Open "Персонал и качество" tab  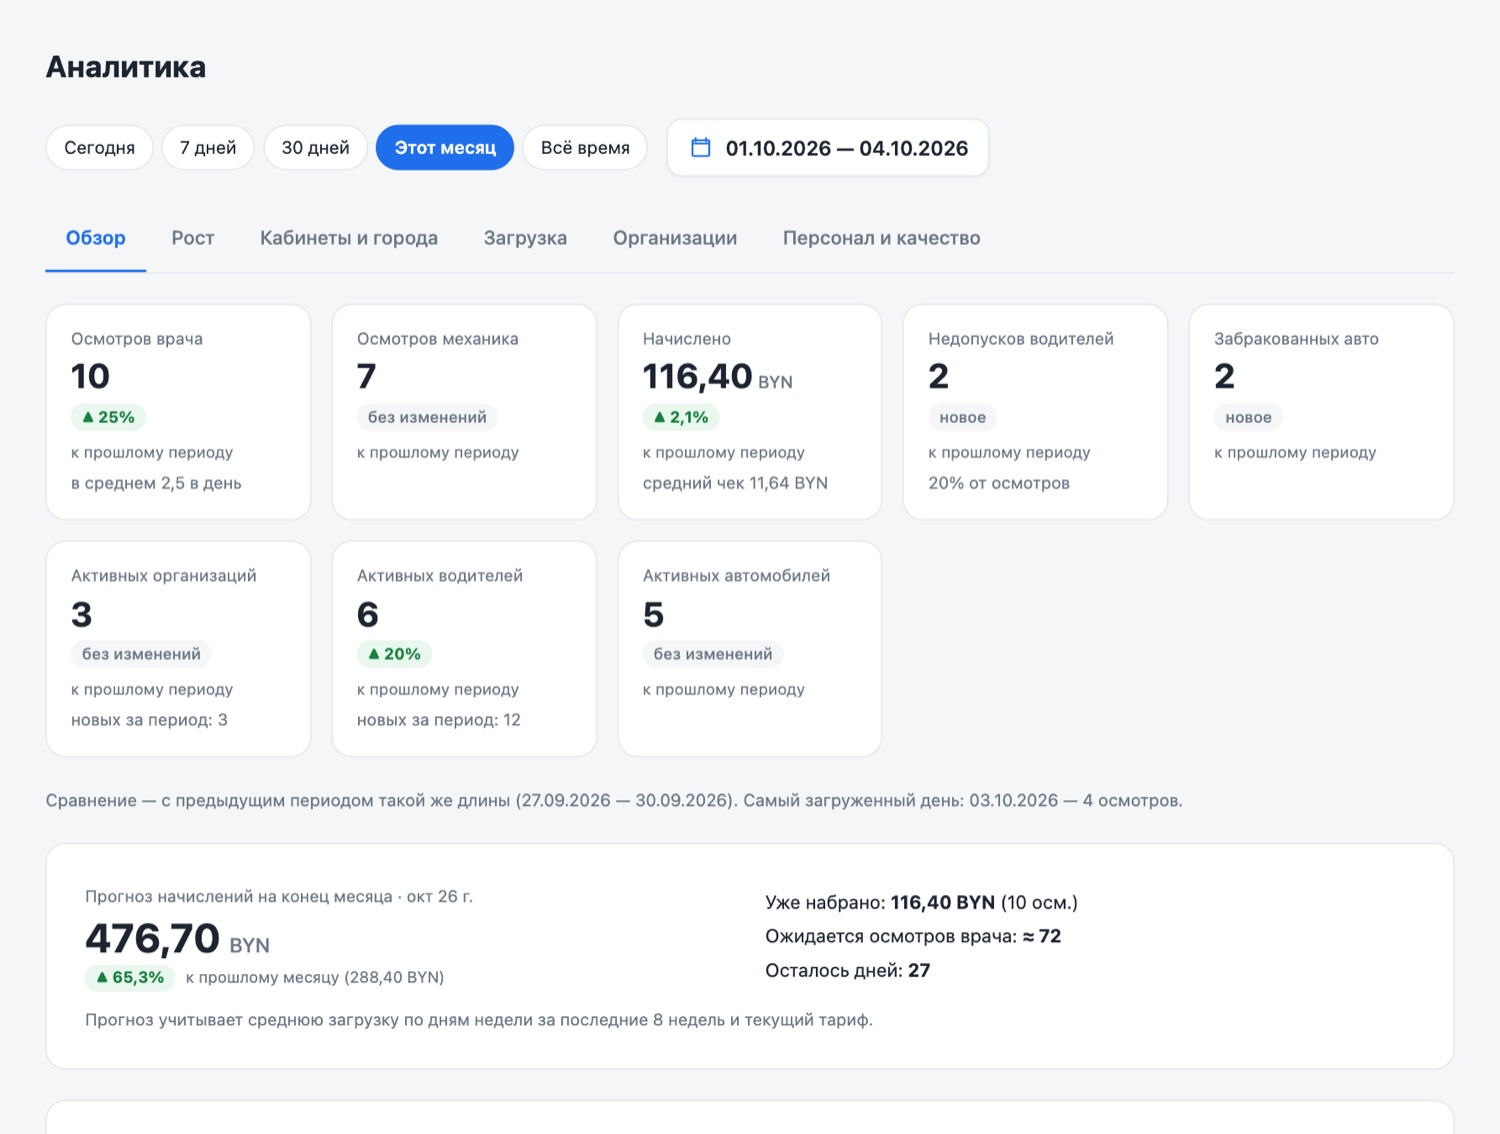[x=881, y=238]
